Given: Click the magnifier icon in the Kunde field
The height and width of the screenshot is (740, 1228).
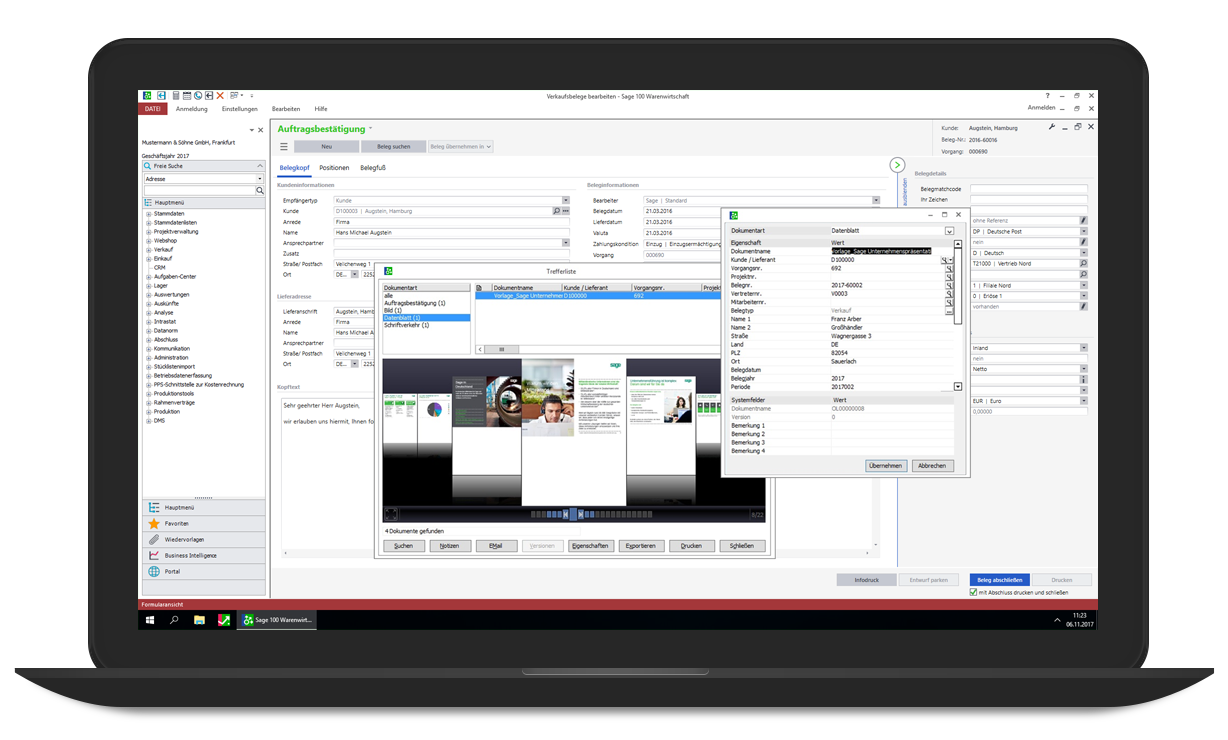Looking at the screenshot, I should [x=556, y=211].
